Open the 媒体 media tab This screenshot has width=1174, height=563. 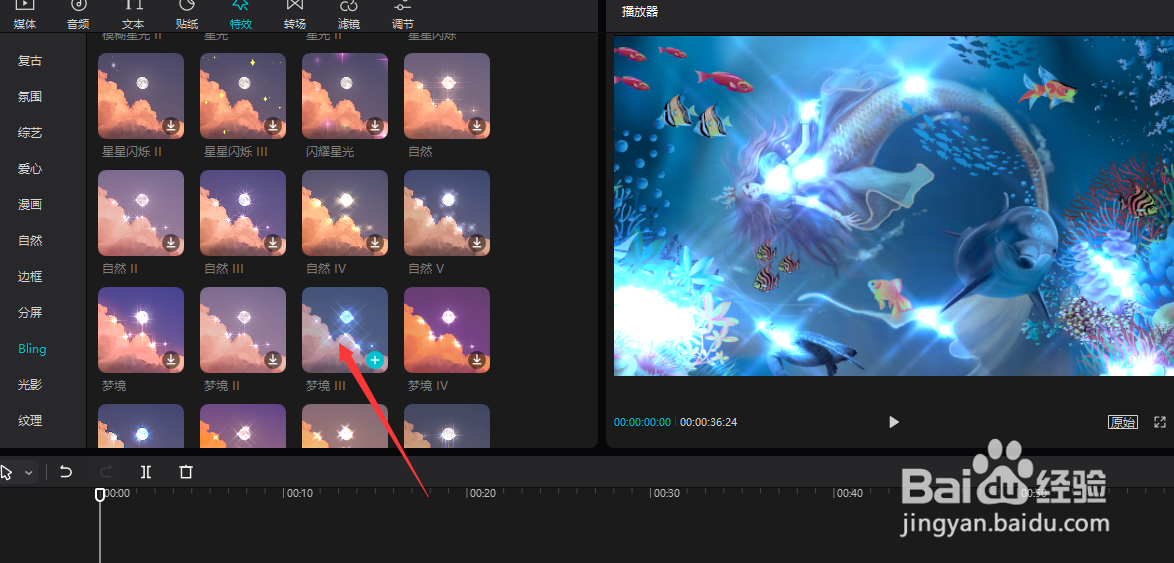(25, 15)
